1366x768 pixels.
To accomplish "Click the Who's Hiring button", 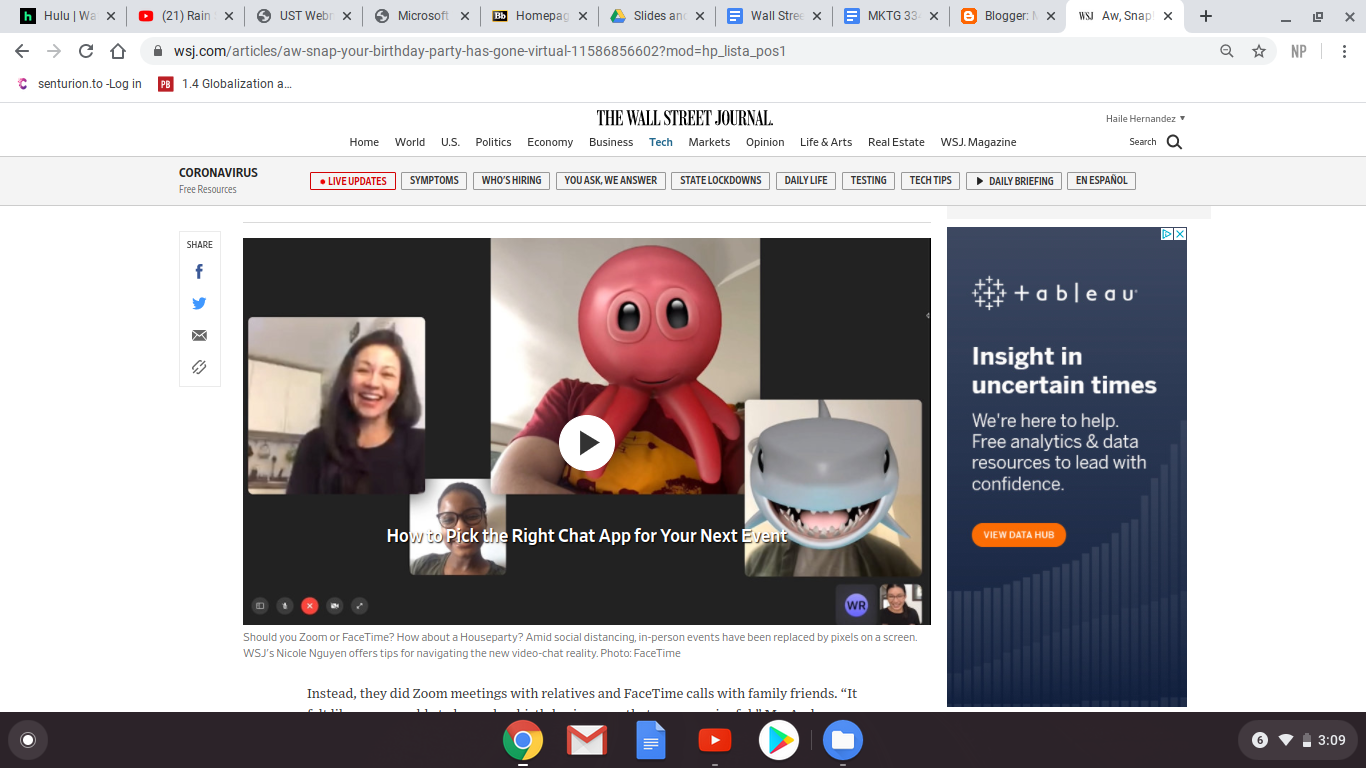I will point(511,181).
